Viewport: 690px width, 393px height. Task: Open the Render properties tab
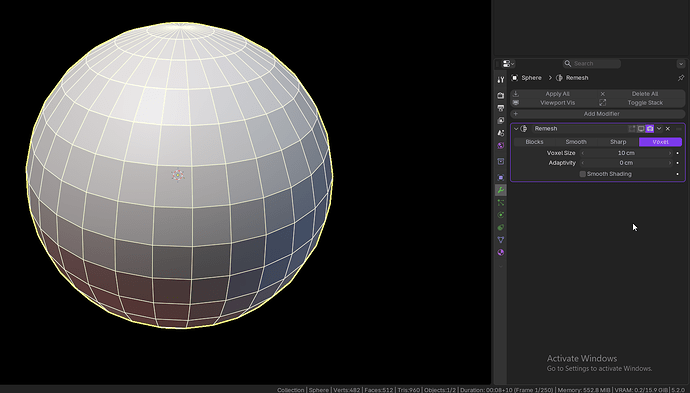point(501,95)
